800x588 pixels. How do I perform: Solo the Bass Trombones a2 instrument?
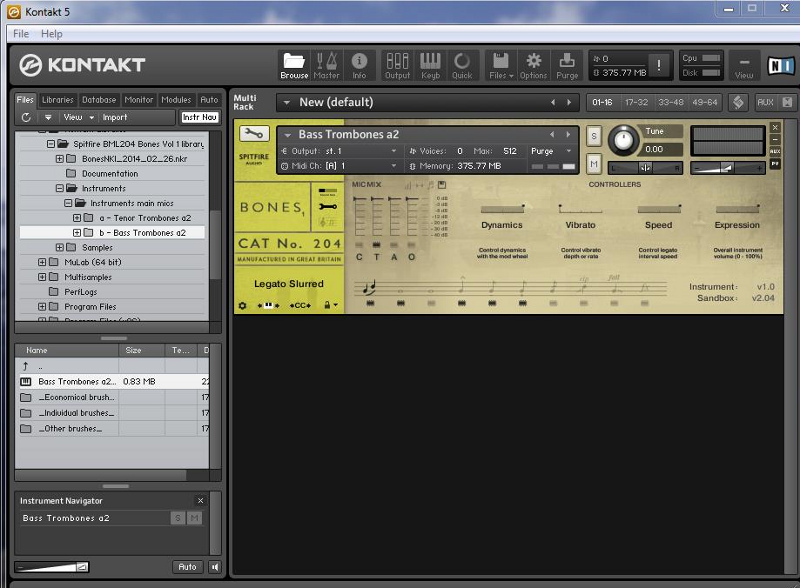tap(593, 136)
